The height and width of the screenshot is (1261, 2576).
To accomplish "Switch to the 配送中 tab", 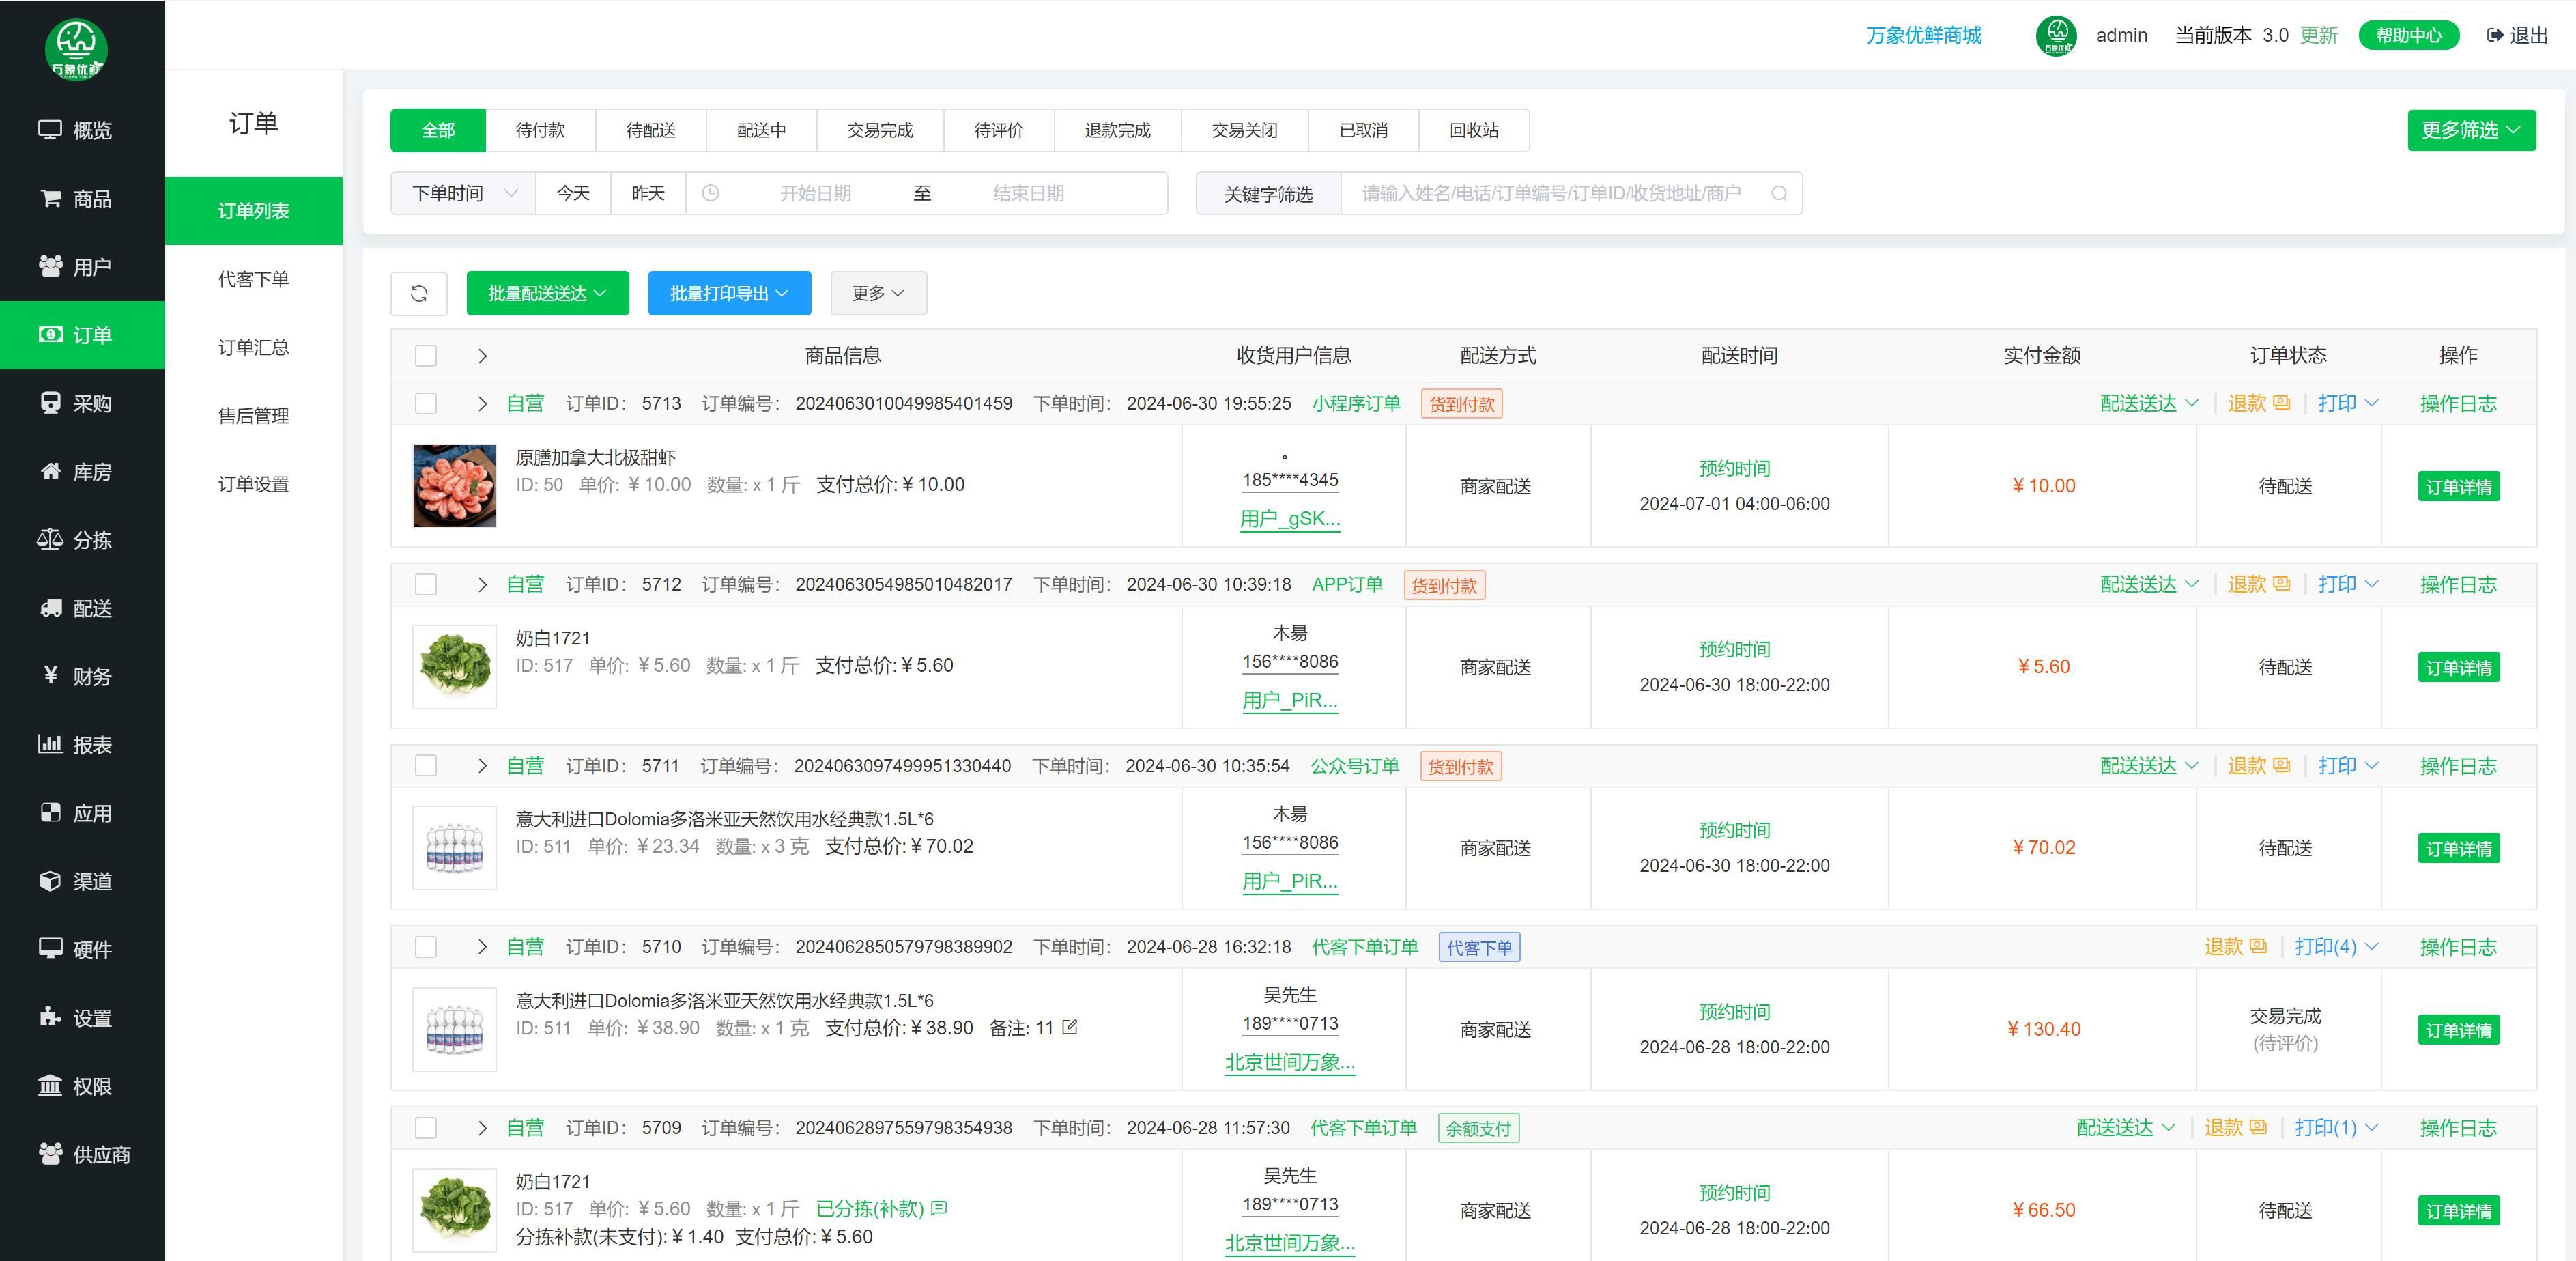I will tap(761, 130).
